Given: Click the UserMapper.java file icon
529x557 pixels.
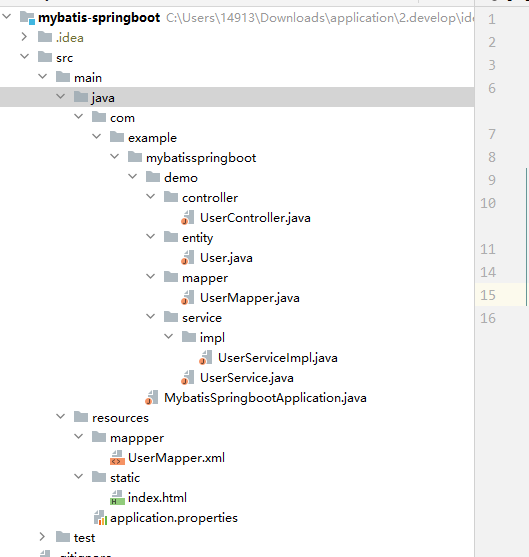Looking at the screenshot, I should coord(188,297).
